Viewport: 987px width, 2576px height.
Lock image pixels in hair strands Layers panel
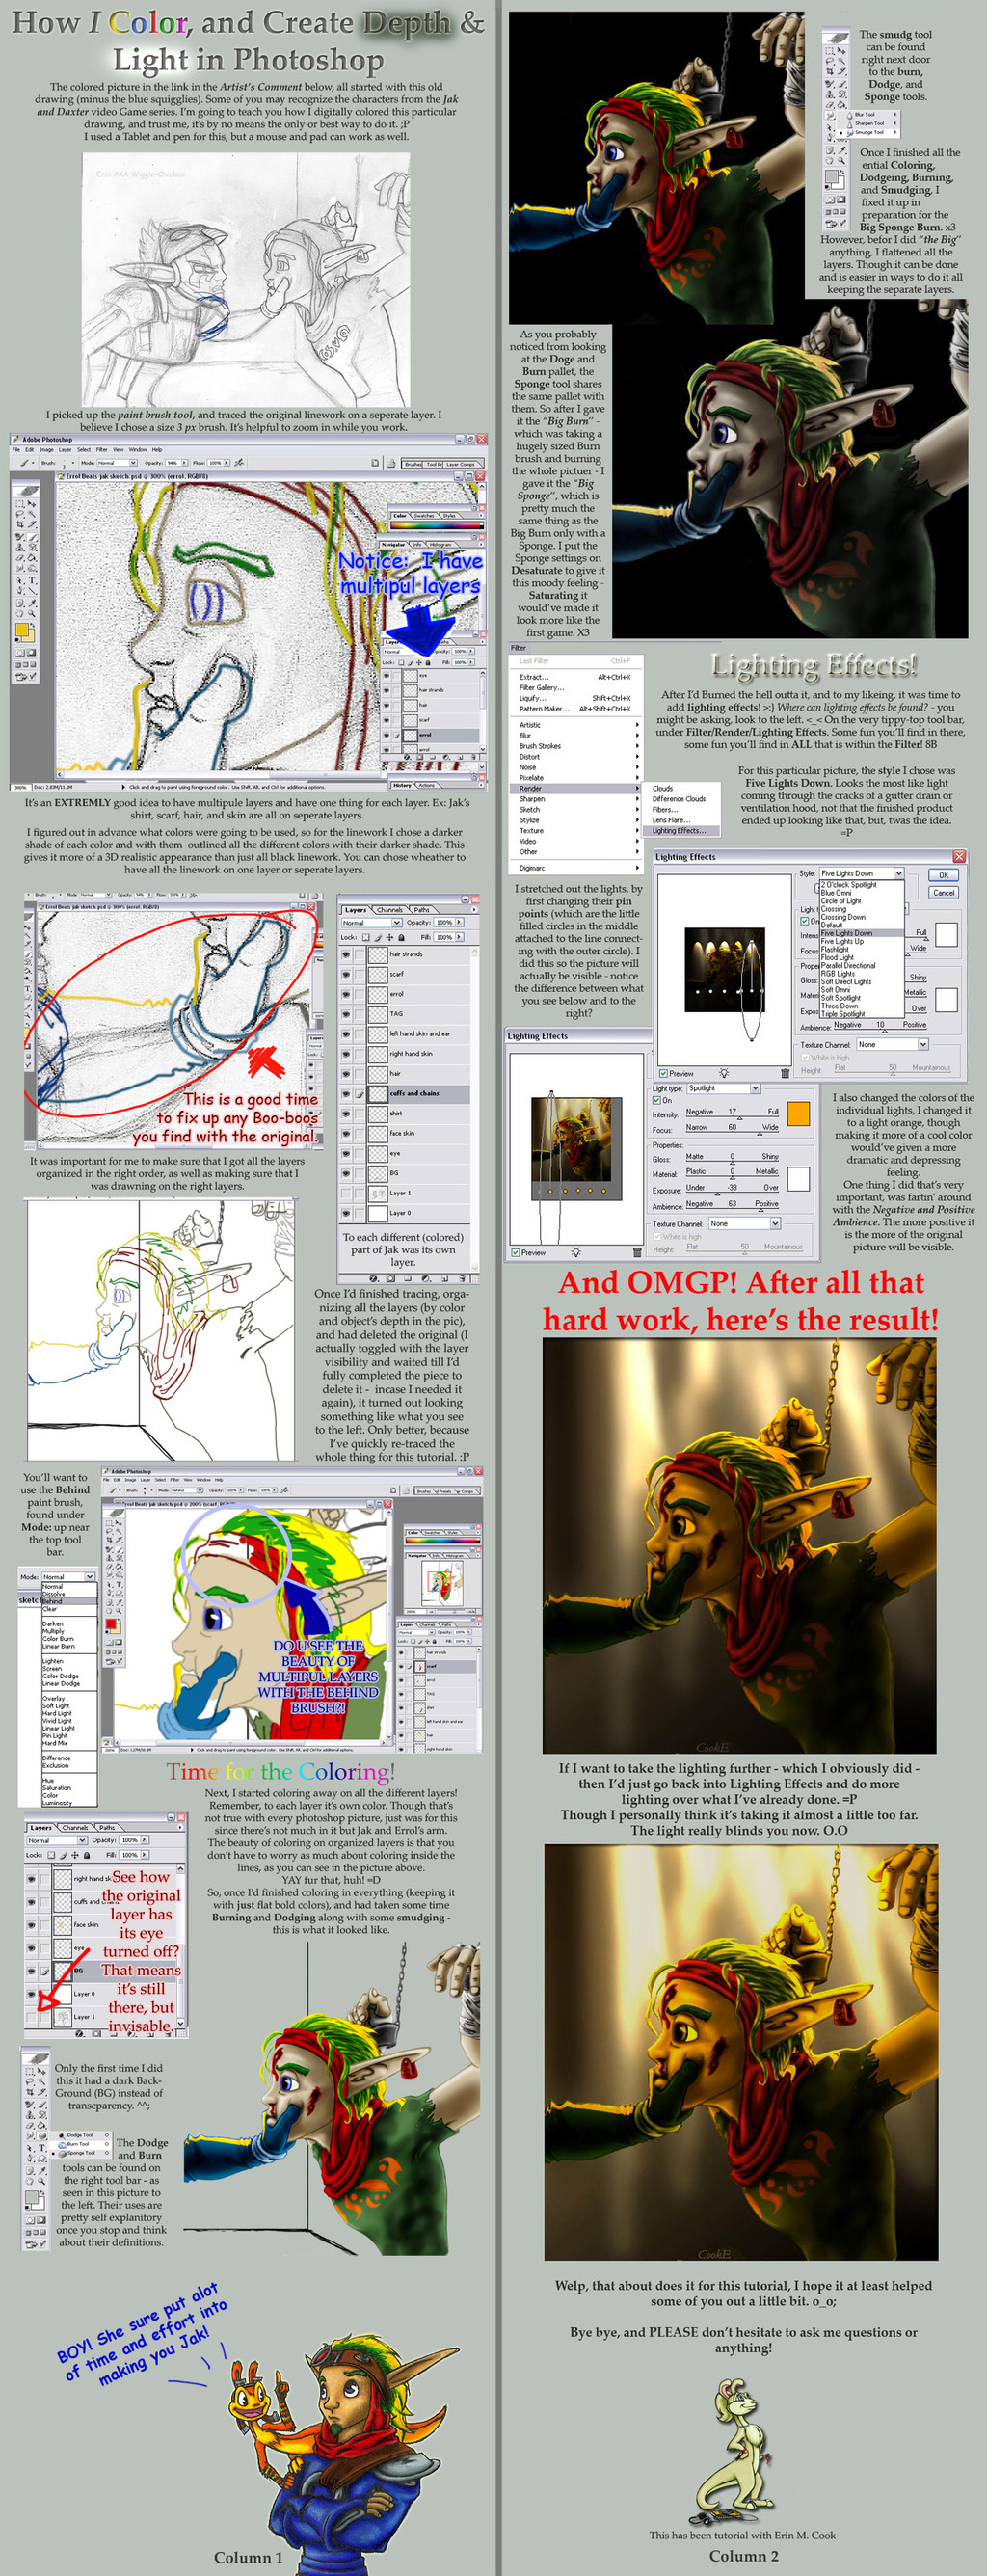point(378,937)
